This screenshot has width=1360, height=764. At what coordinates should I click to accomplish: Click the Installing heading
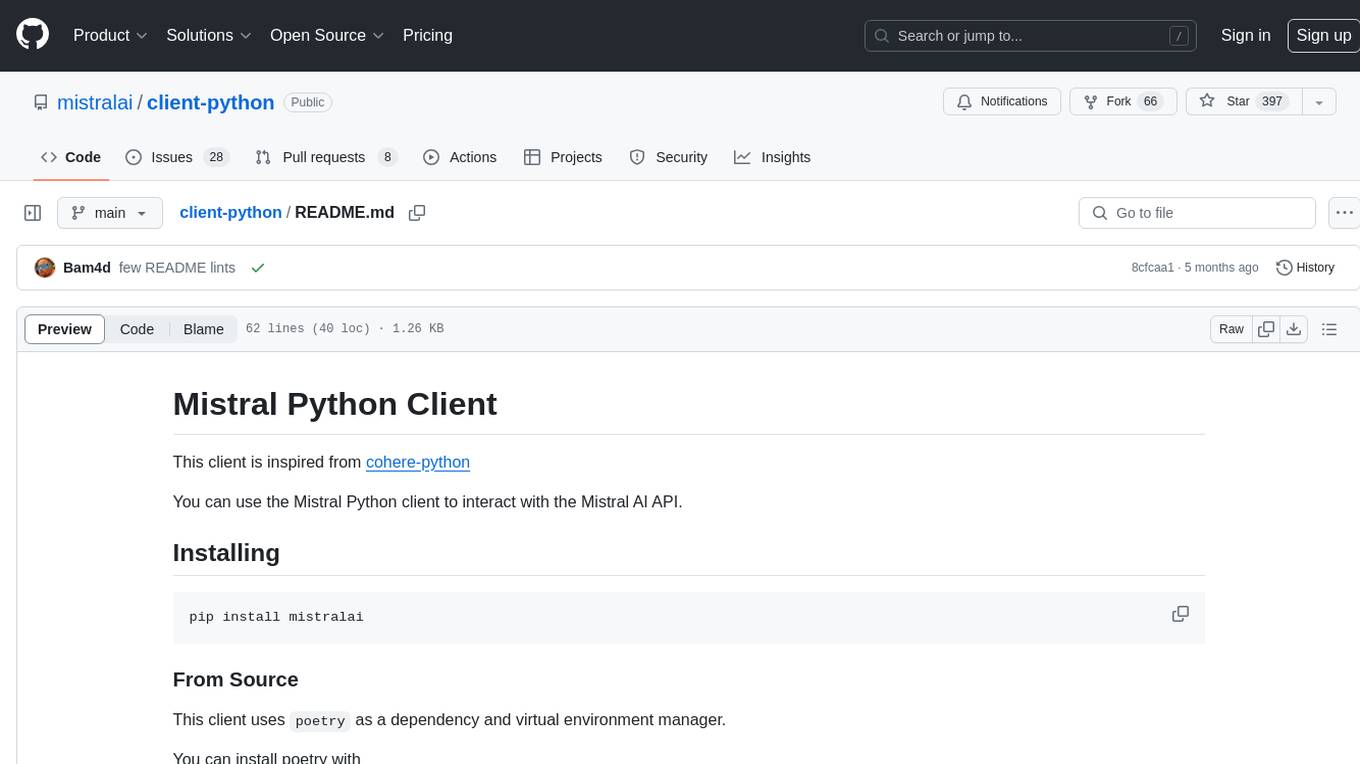(226, 553)
